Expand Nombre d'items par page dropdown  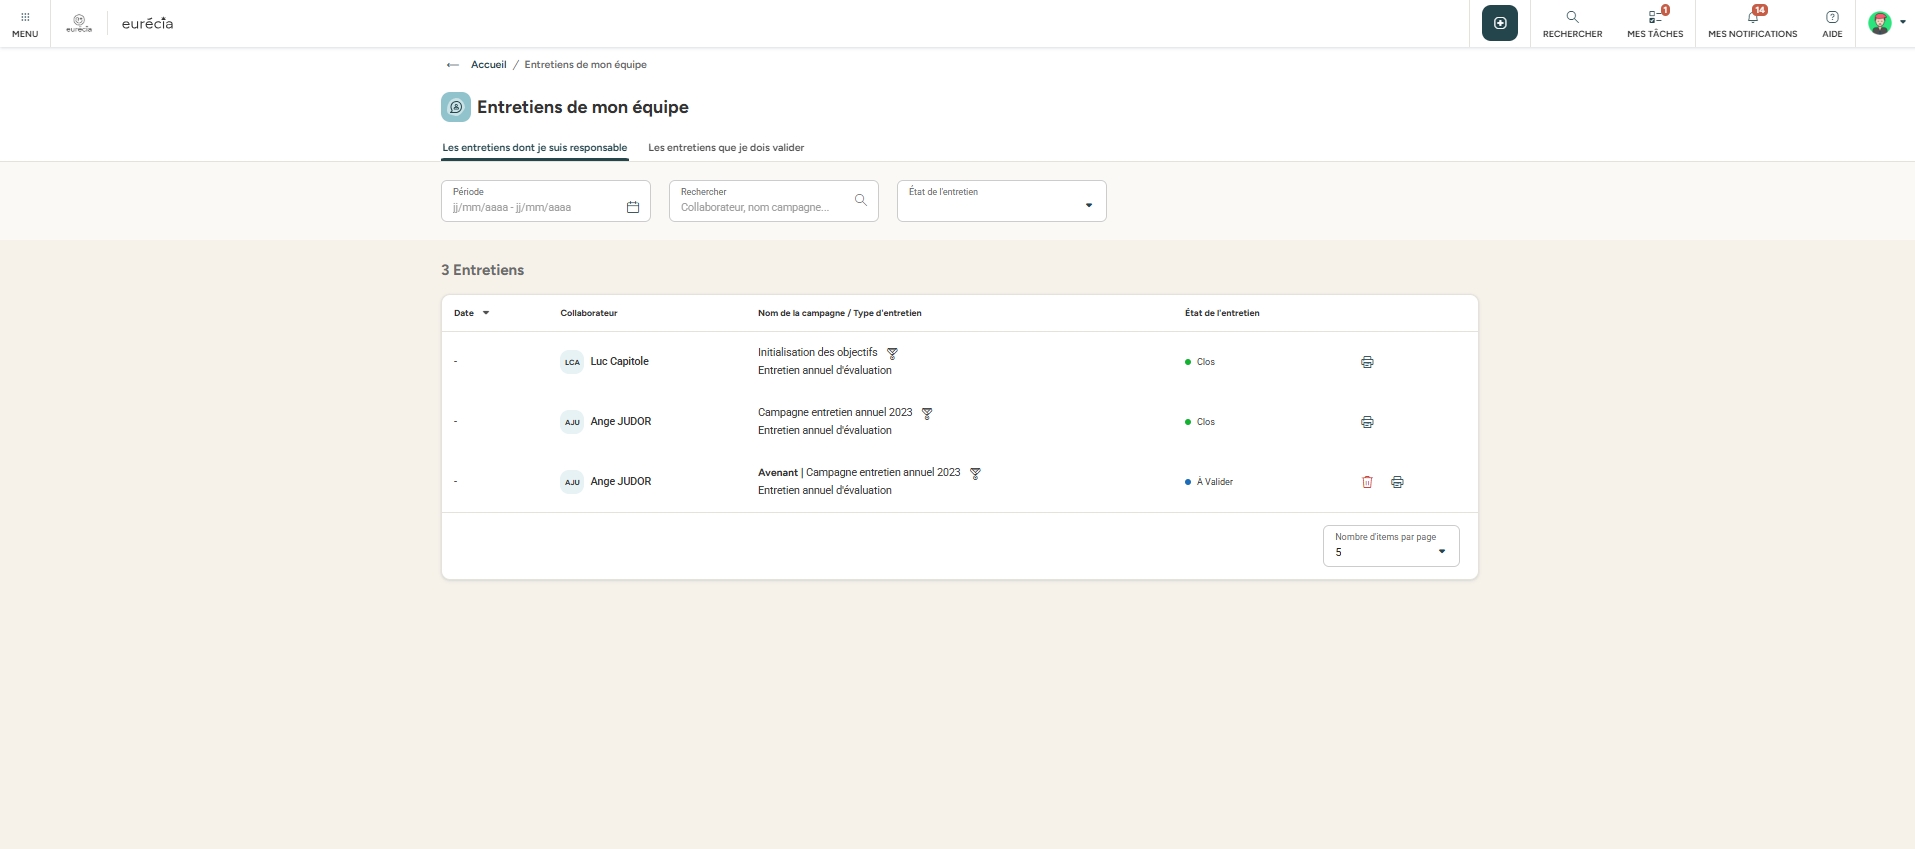tap(1441, 552)
